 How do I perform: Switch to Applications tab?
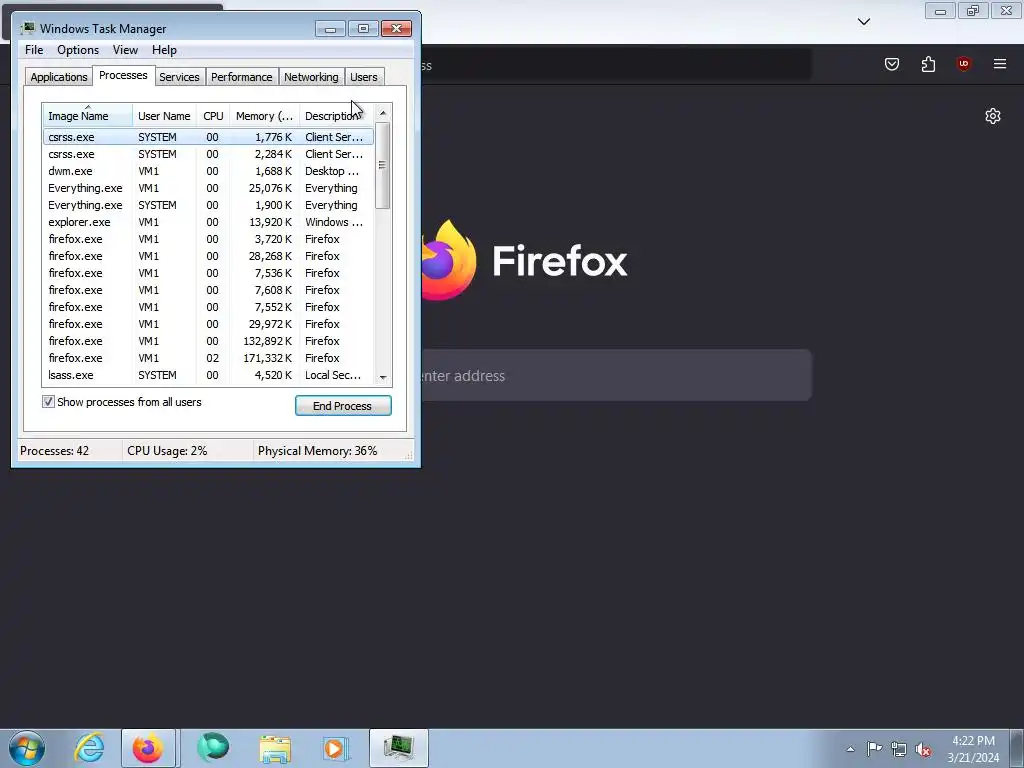[59, 77]
